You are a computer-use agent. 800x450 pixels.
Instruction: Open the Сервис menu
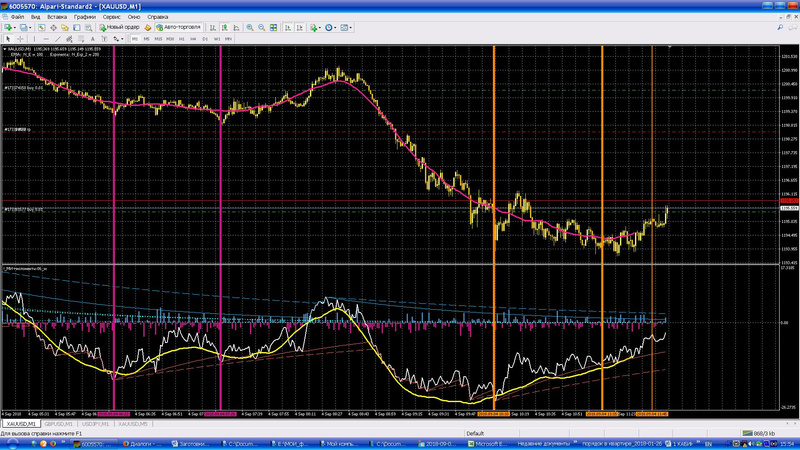[113, 17]
